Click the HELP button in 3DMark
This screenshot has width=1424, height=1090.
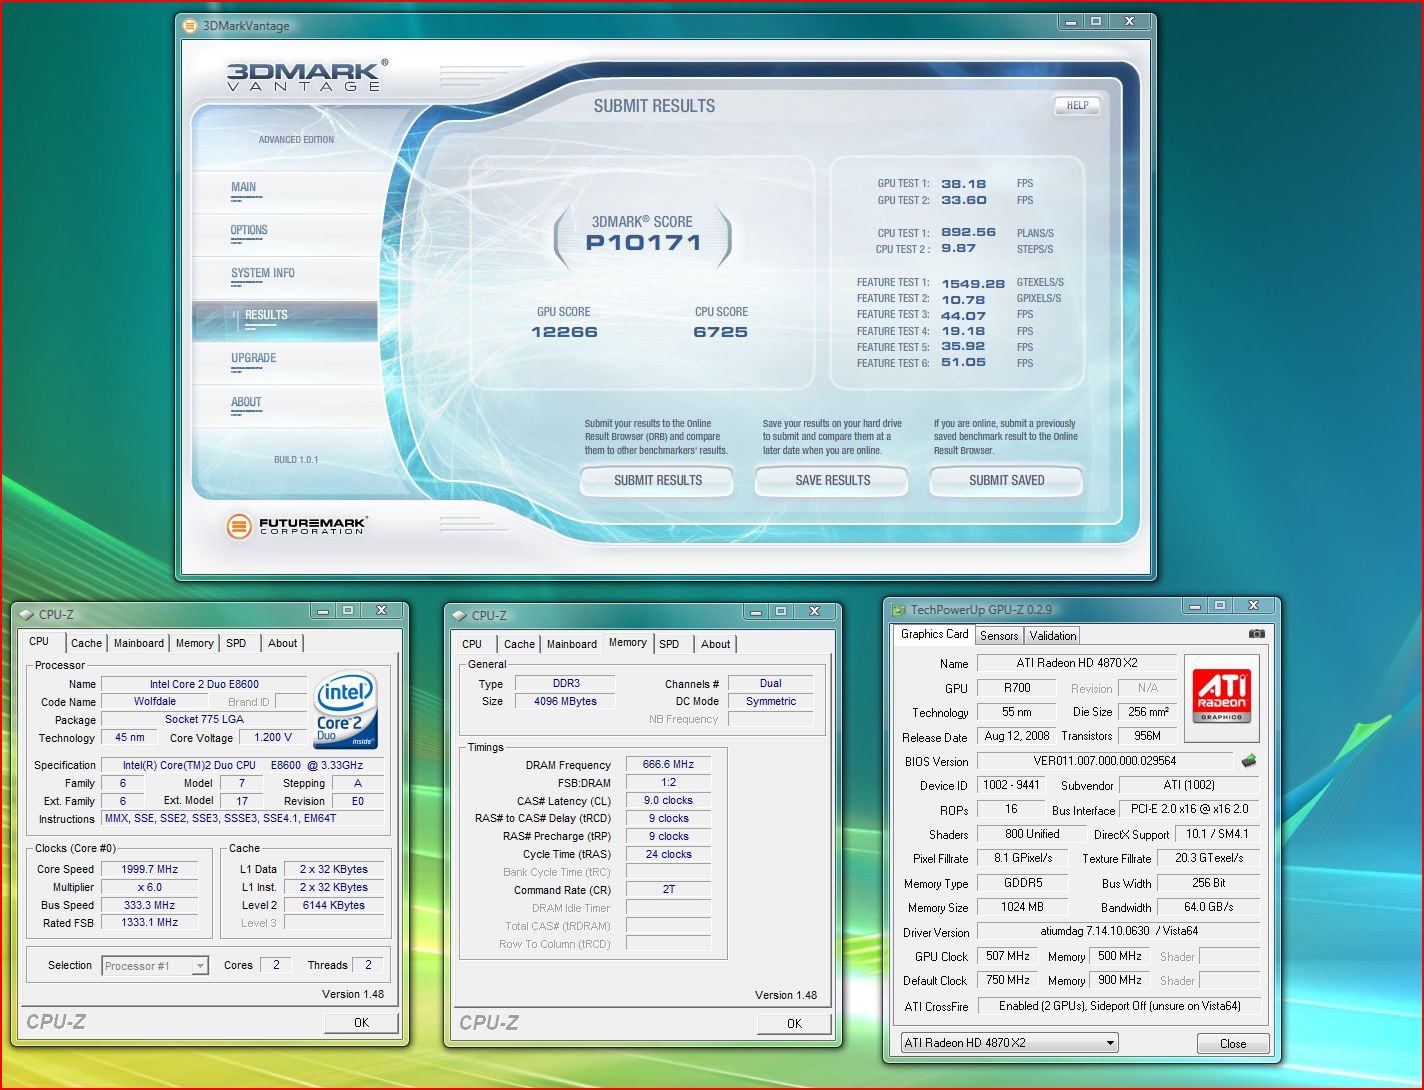click(1077, 105)
